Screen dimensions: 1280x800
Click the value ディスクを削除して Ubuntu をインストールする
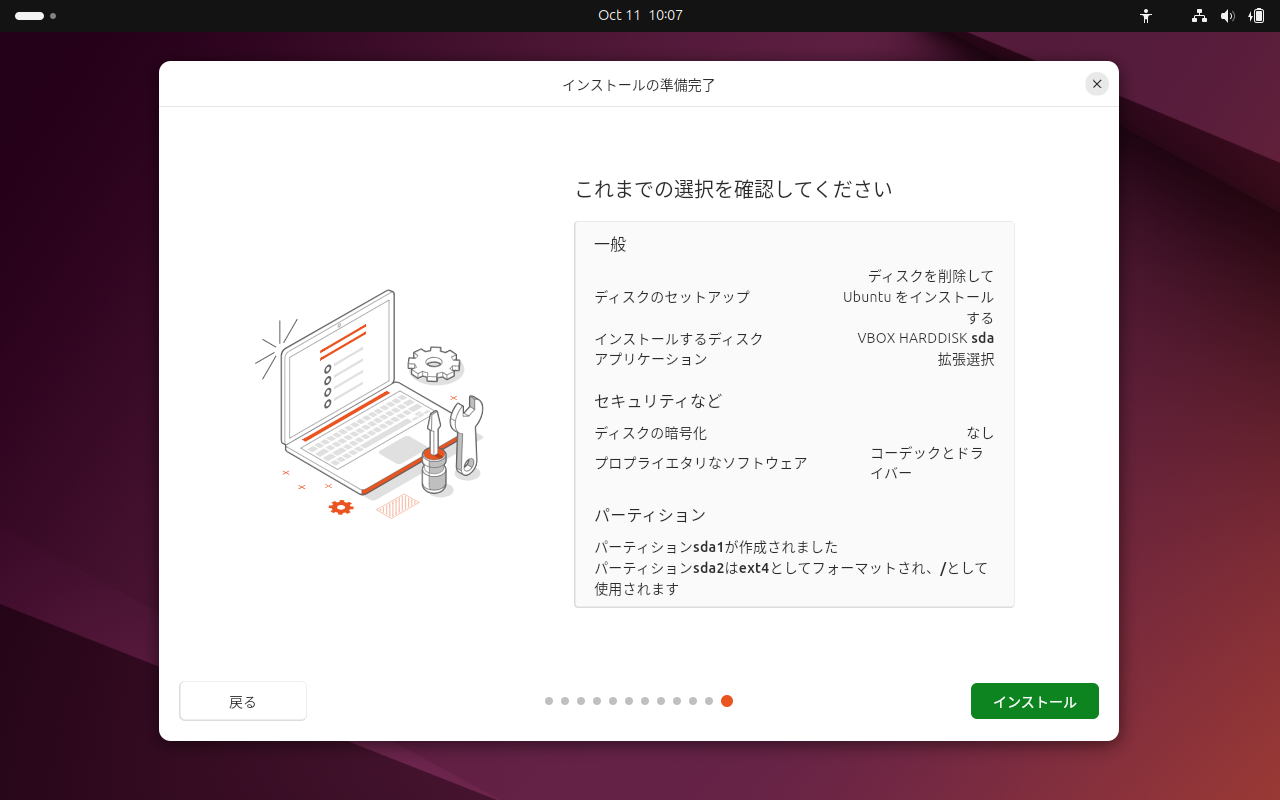click(918, 297)
